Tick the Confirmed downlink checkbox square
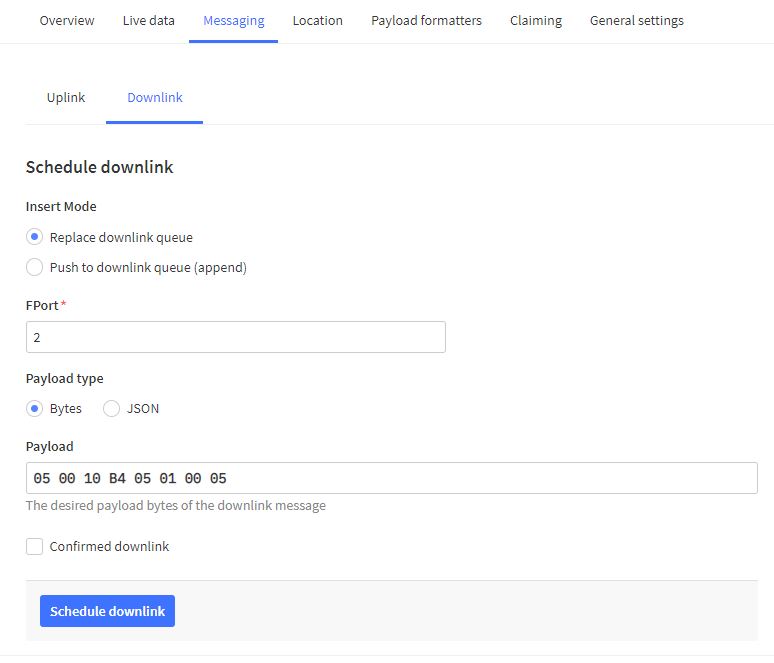This screenshot has height=663, width=774. (35, 547)
